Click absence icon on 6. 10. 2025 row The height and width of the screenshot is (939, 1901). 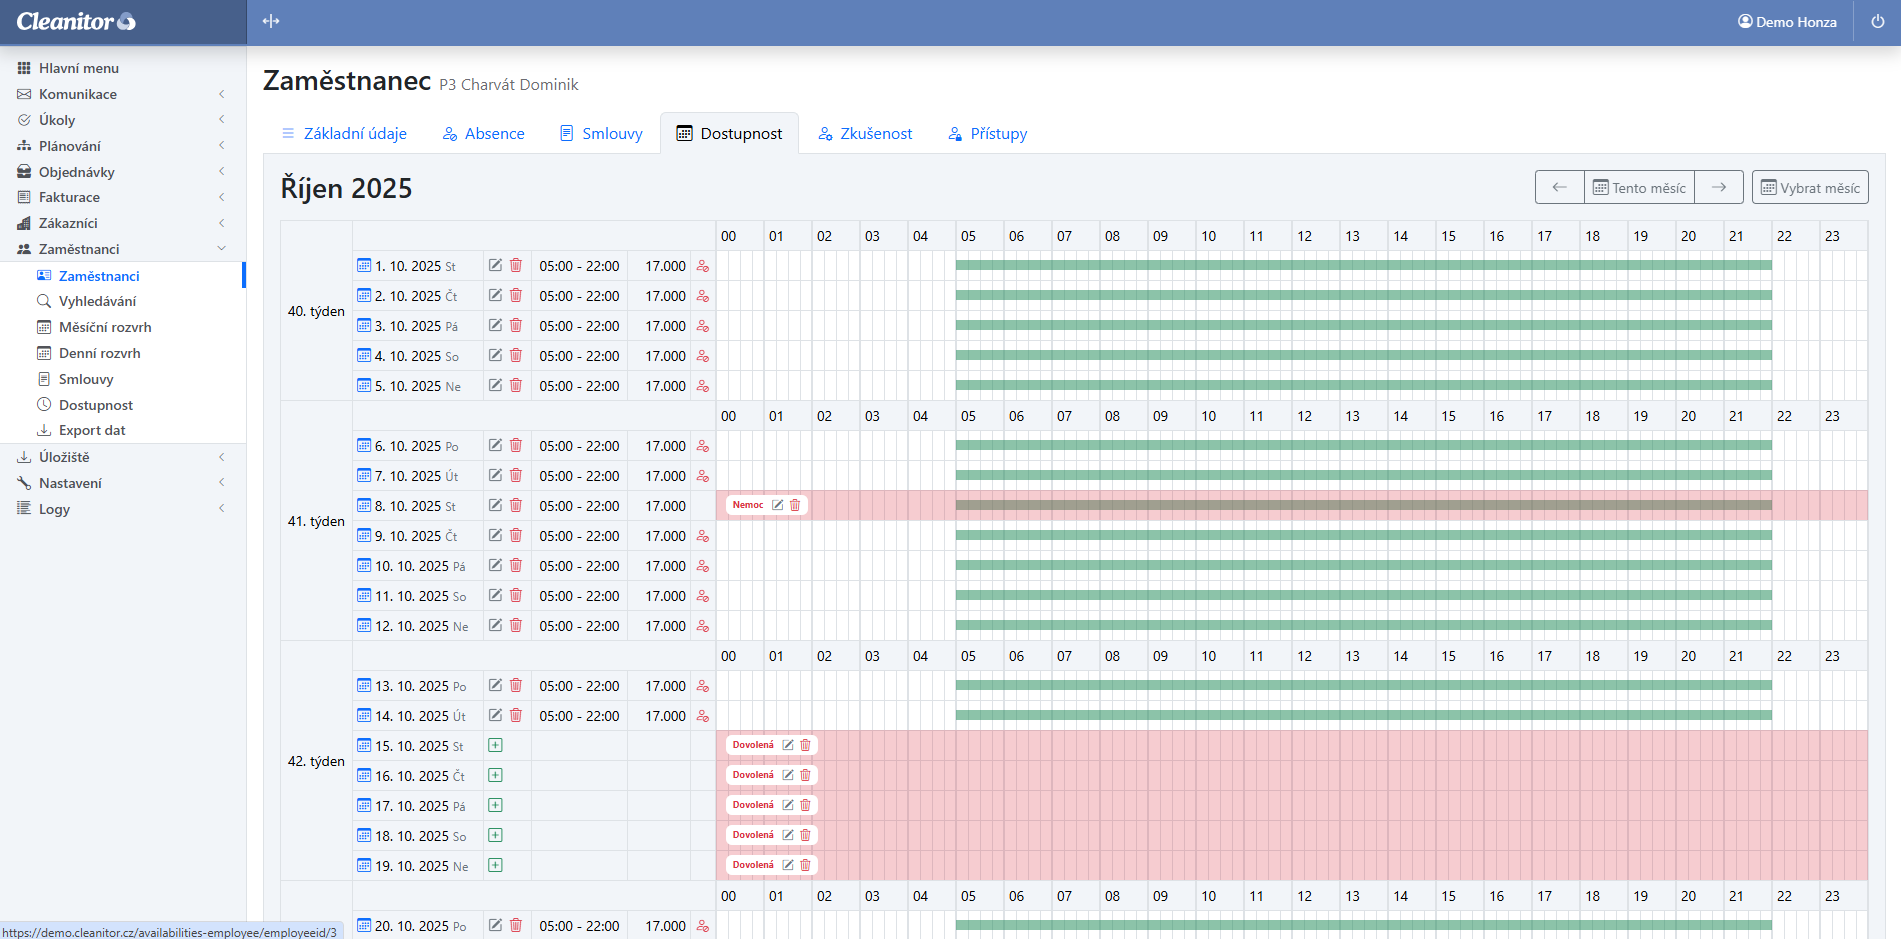coord(703,446)
